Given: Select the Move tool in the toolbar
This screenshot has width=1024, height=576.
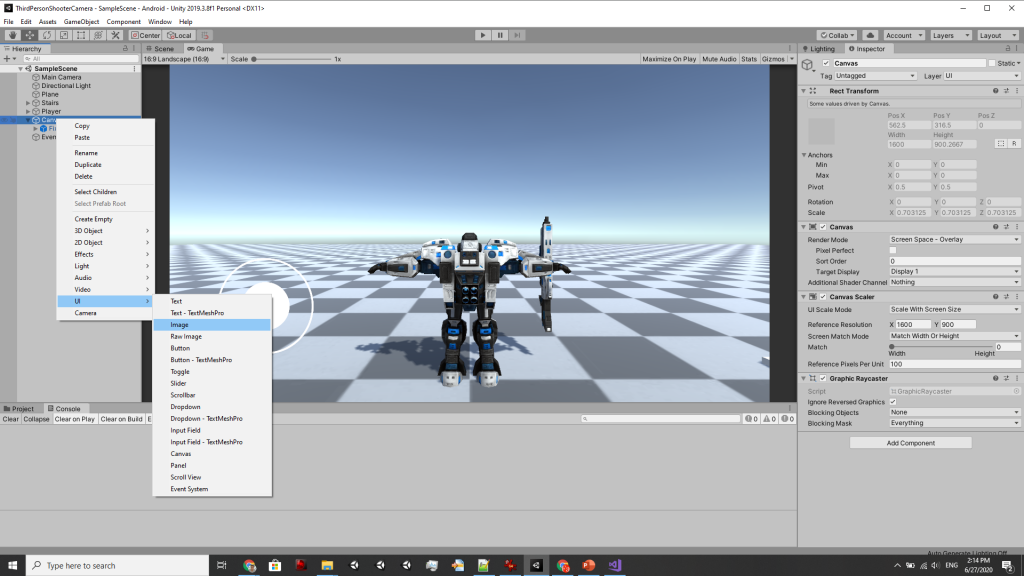Looking at the screenshot, I should [29, 35].
